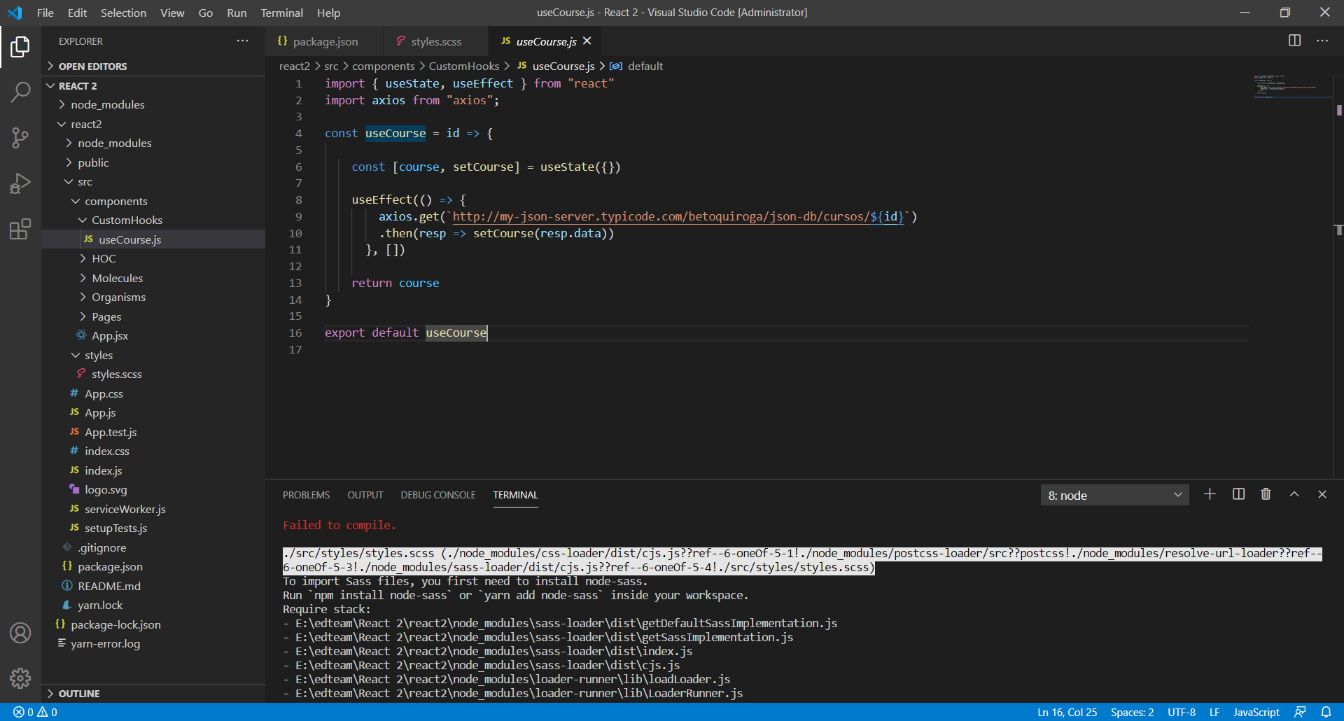Open the Selection menu

[123, 13]
